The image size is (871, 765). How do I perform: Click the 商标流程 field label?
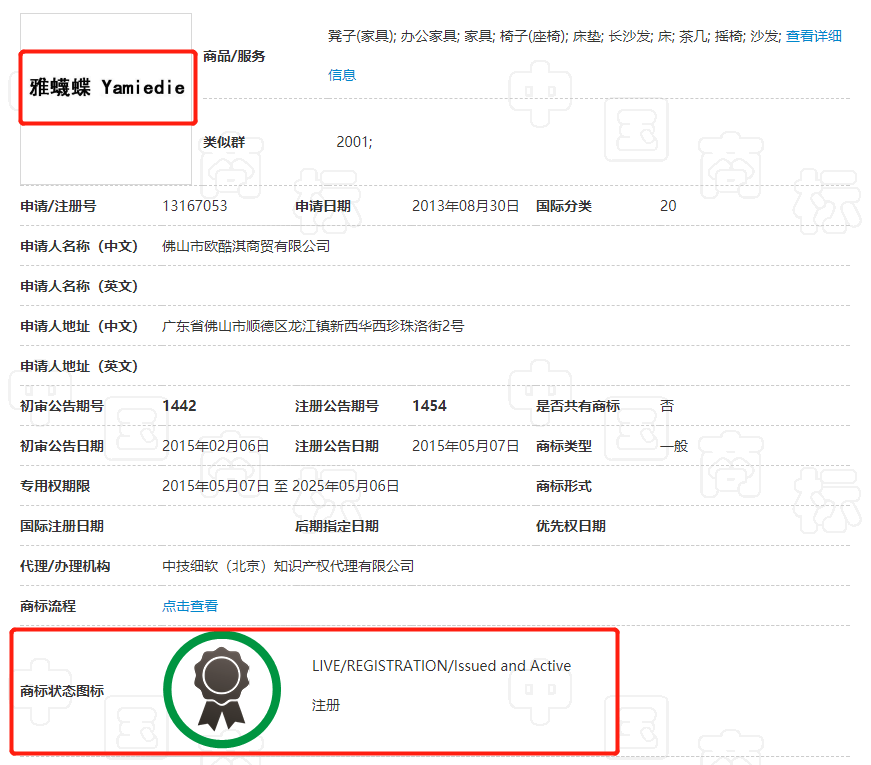click(x=48, y=606)
